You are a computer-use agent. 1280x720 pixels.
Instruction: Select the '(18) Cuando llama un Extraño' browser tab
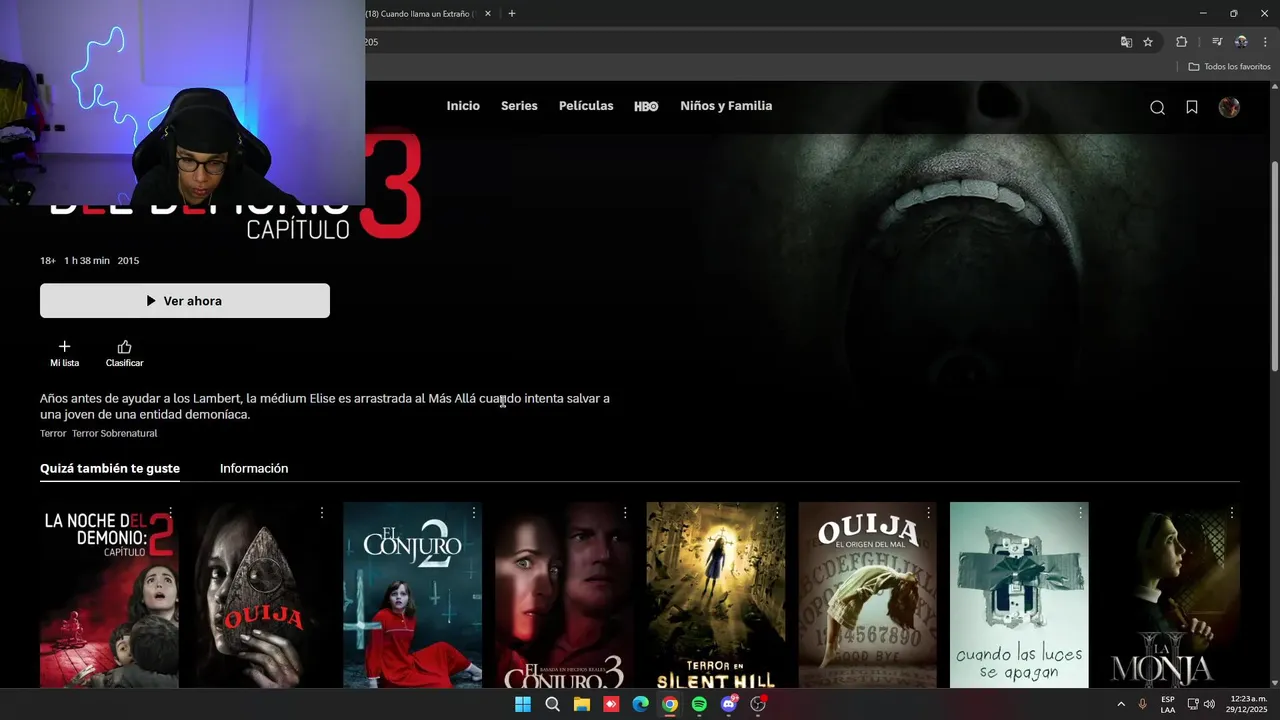tap(420, 14)
